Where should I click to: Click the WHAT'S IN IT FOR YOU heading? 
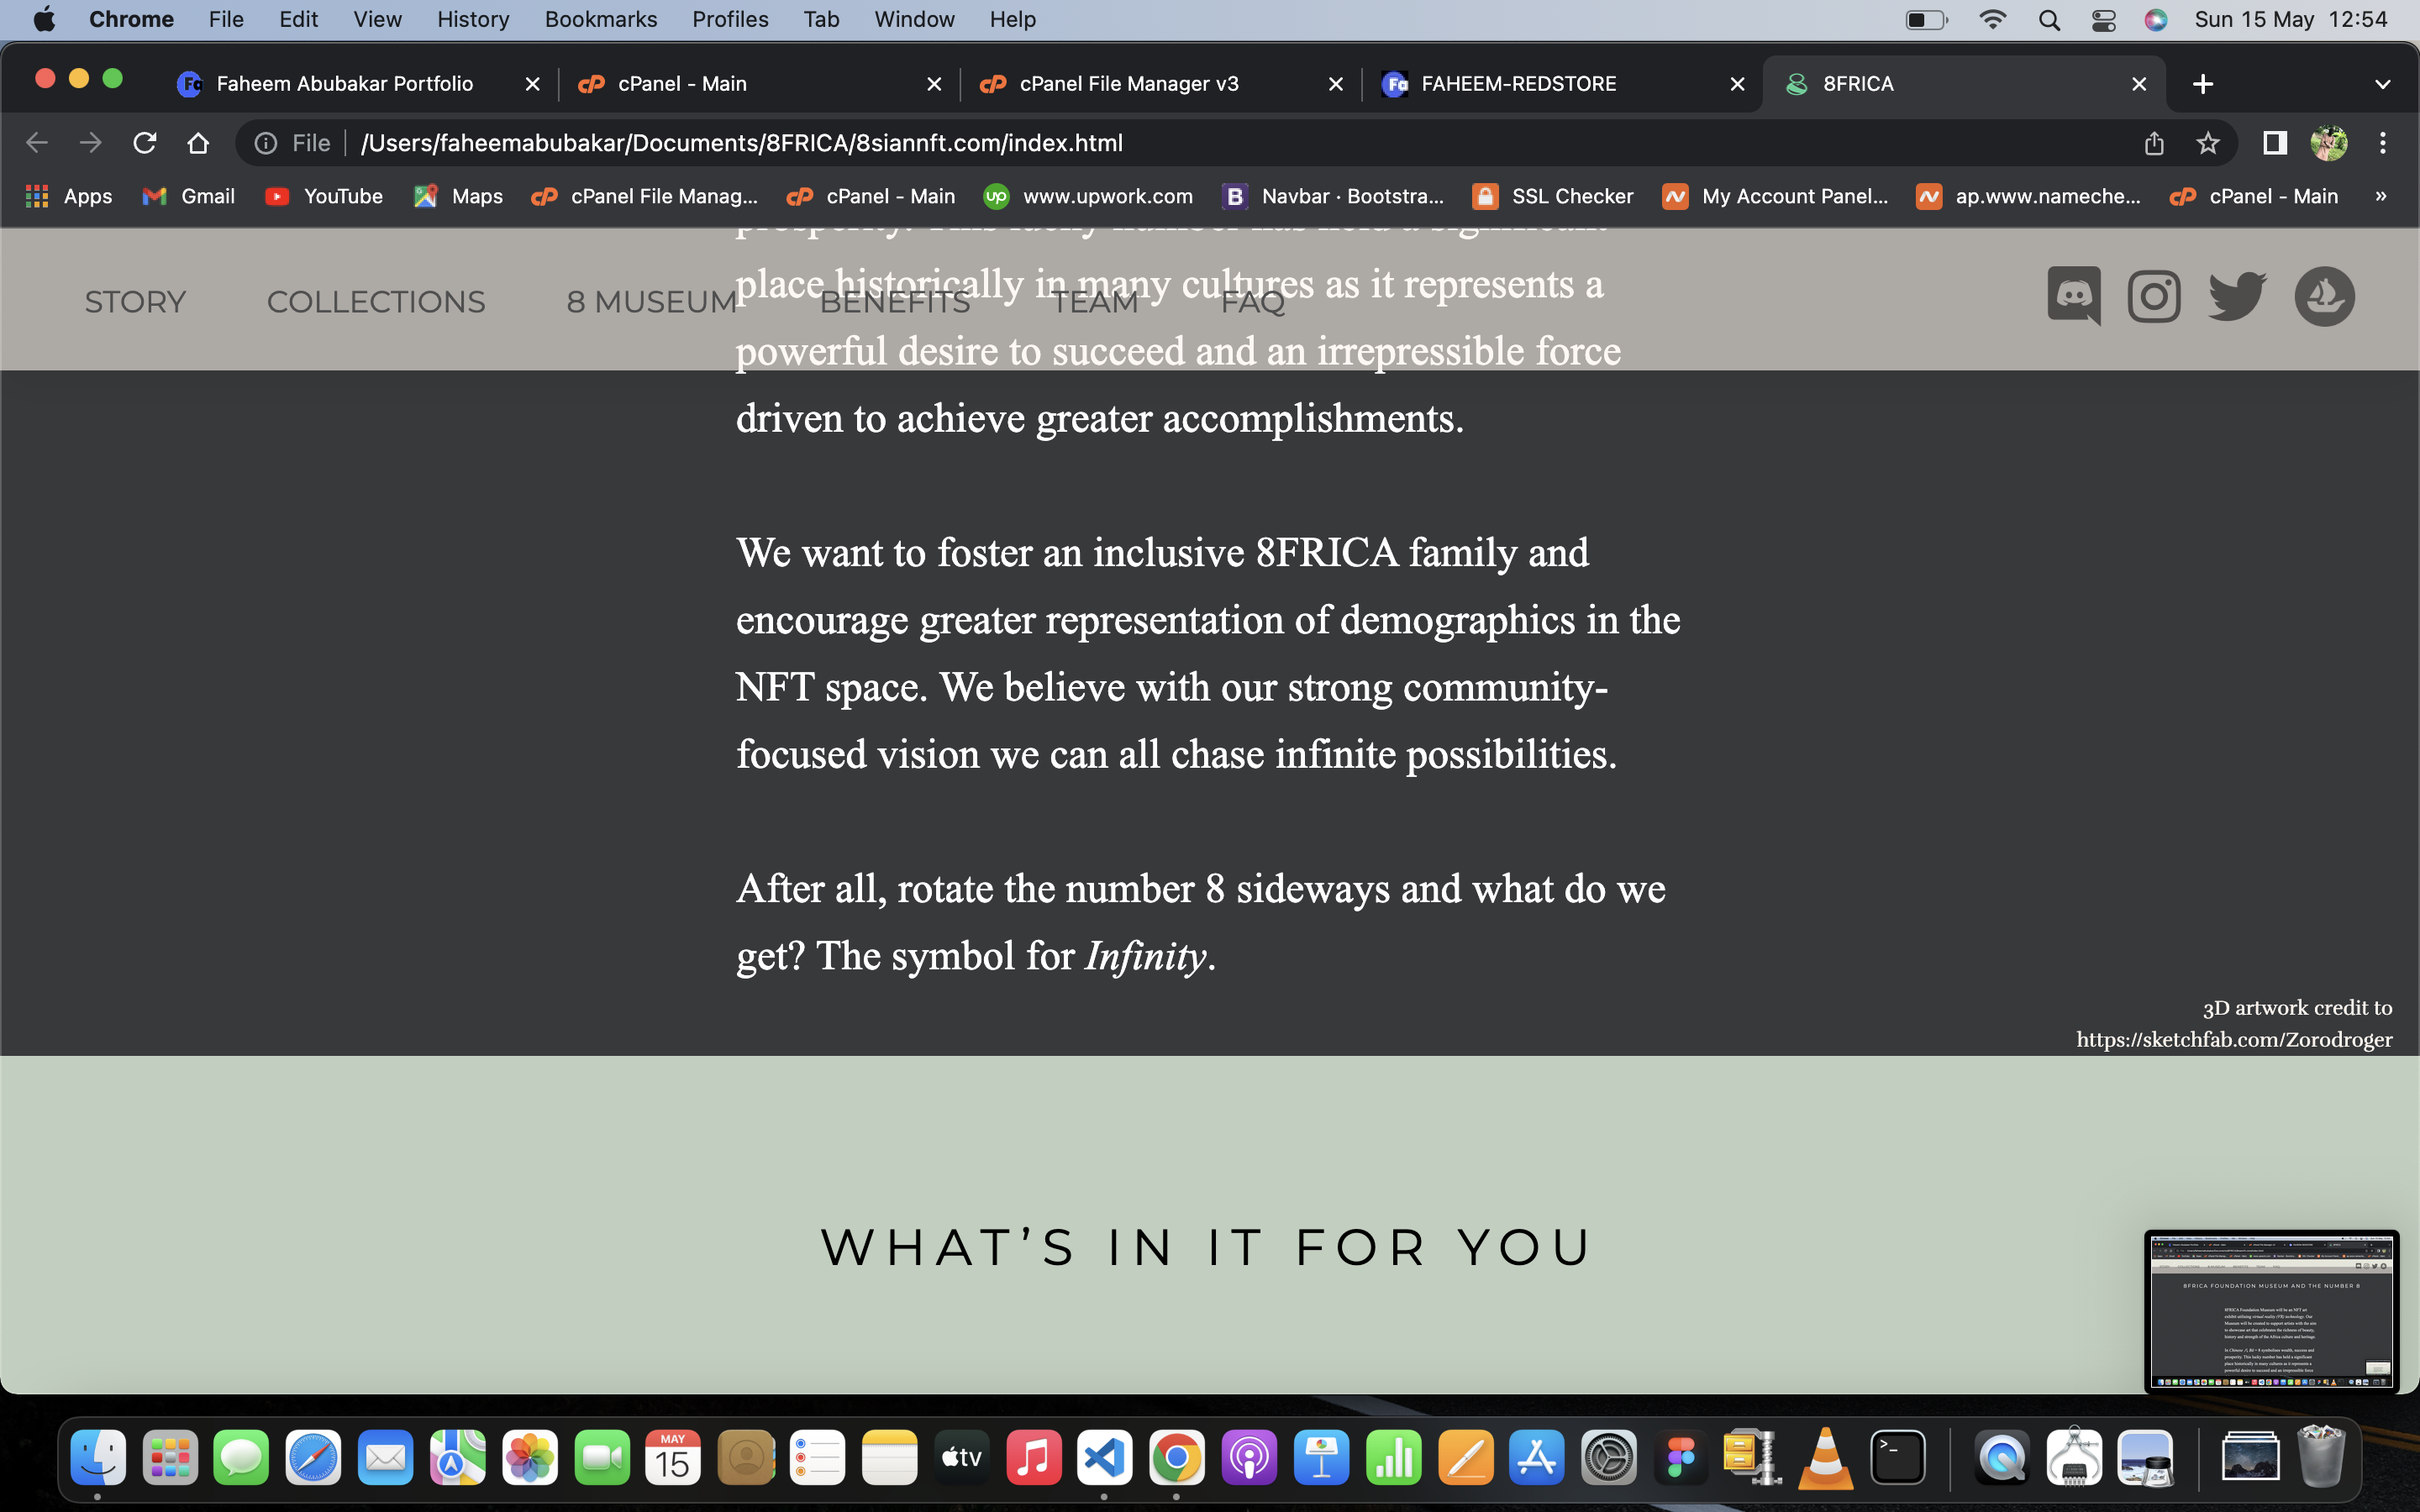click(x=1207, y=1247)
